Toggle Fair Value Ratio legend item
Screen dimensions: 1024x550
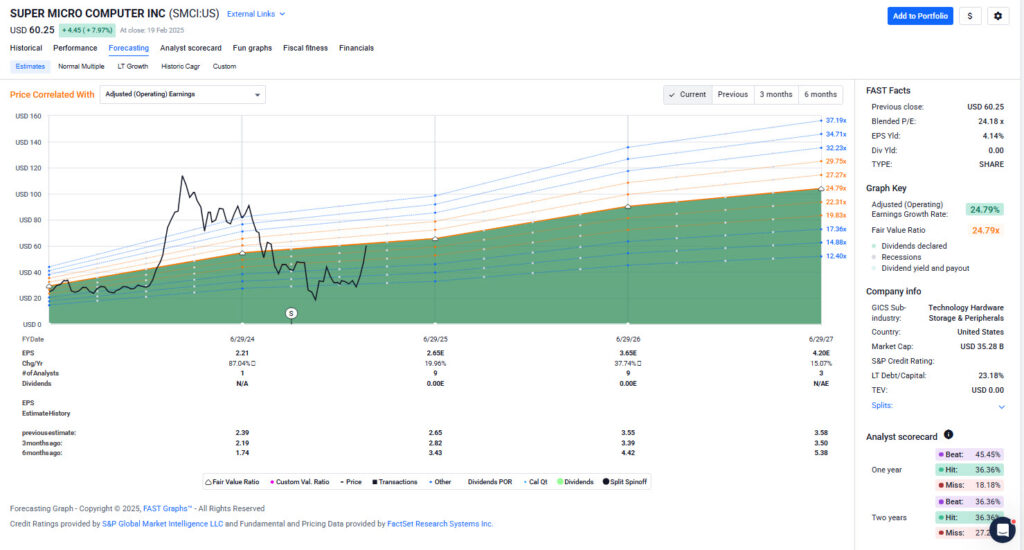232,482
